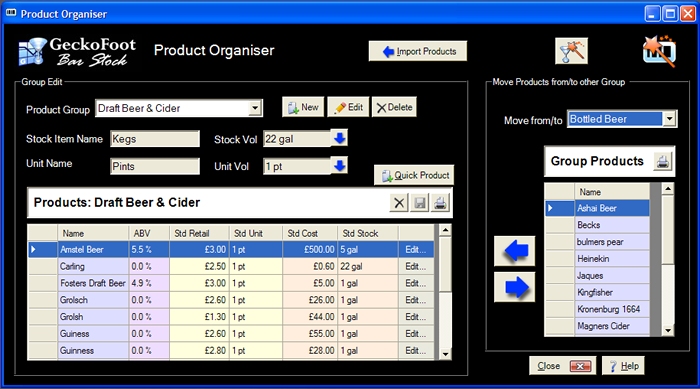Image resolution: width=700 pixels, height=389 pixels.
Task: Select Becks in Group Products
Action: 612,225
